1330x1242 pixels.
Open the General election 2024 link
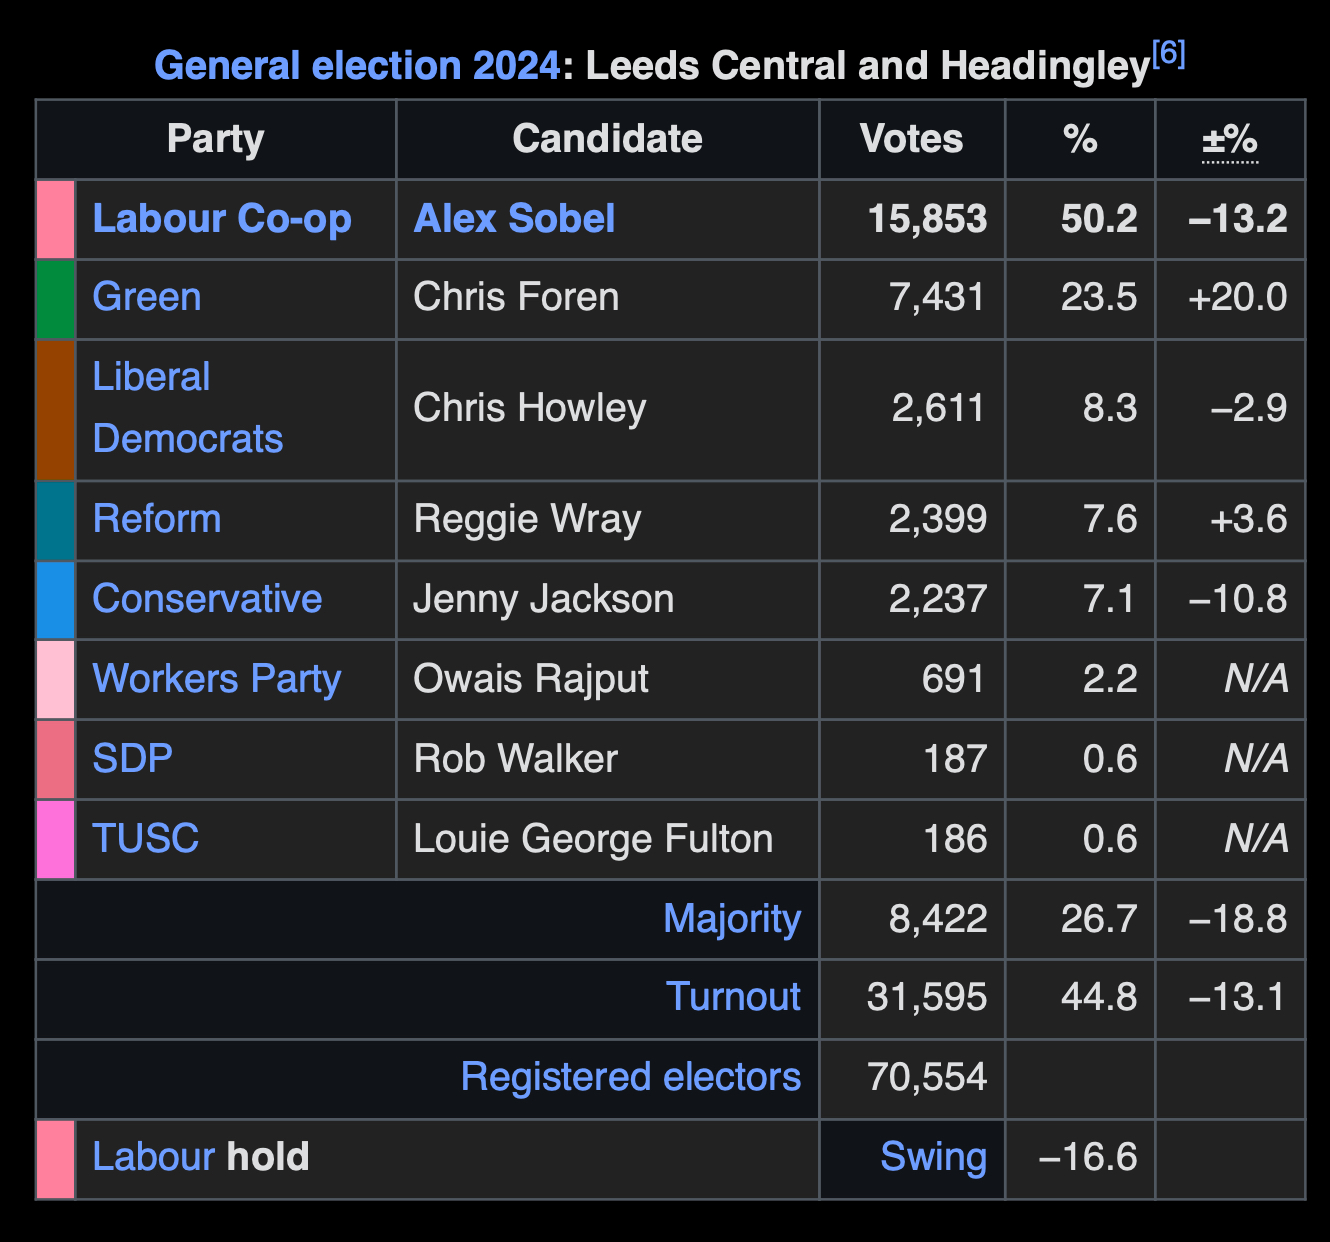357,66
